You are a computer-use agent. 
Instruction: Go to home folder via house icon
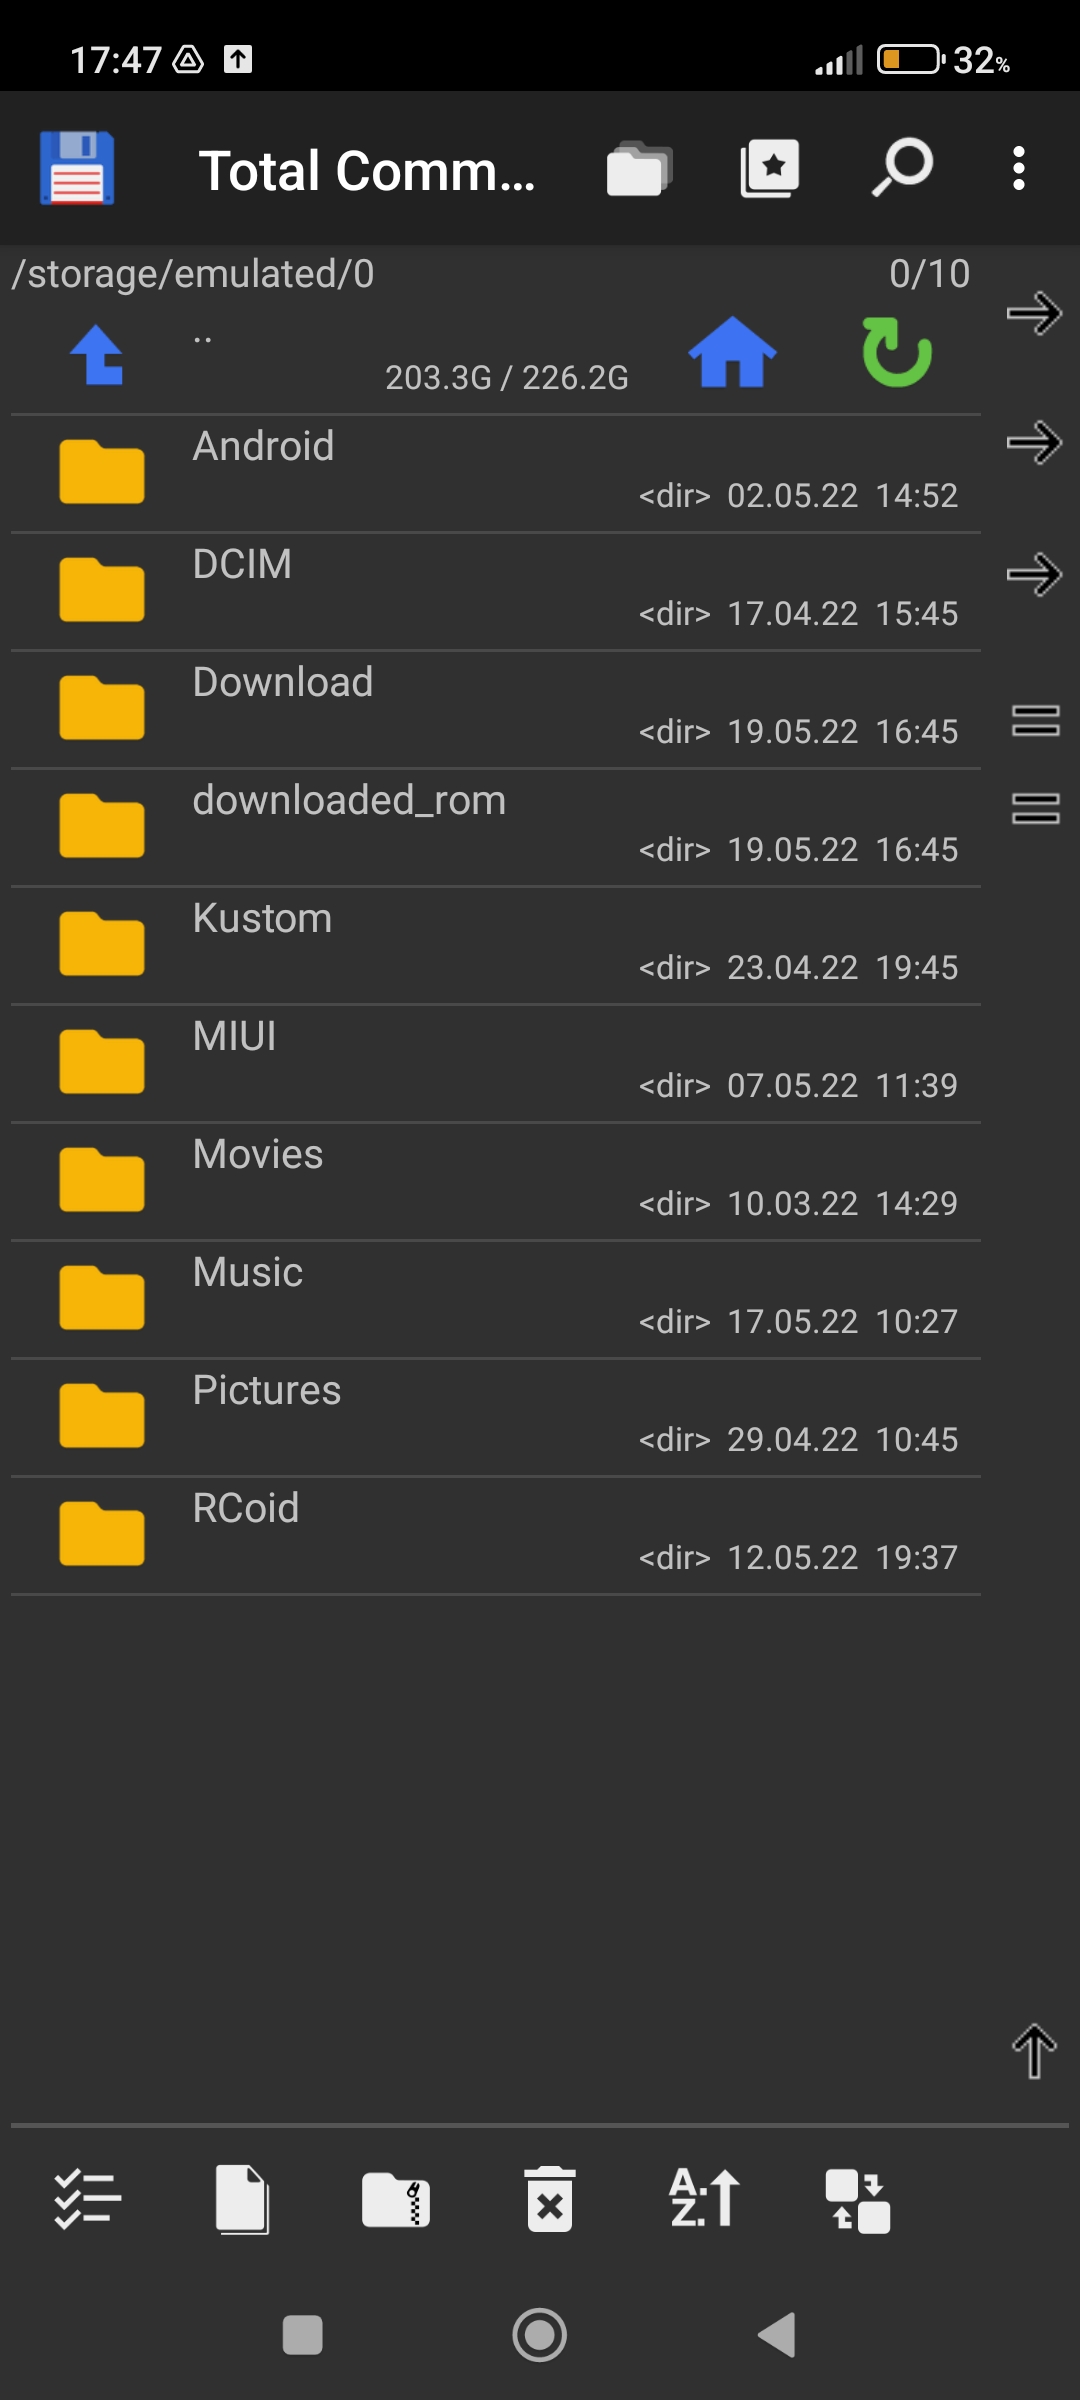click(x=732, y=352)
